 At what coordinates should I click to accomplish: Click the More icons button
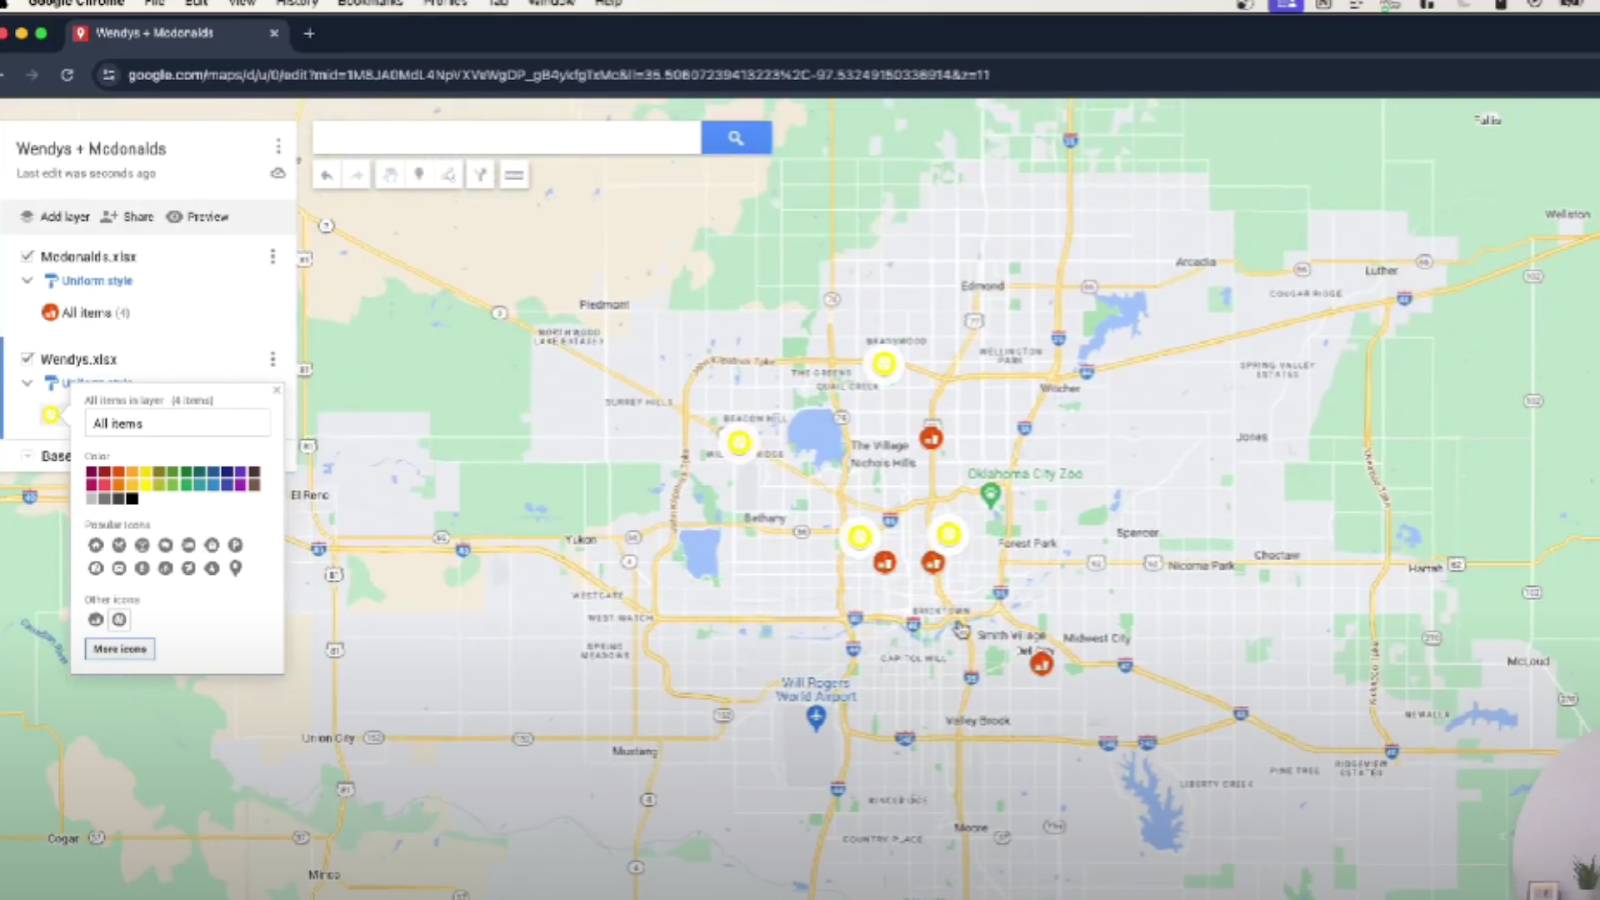(x=120, y=649)
